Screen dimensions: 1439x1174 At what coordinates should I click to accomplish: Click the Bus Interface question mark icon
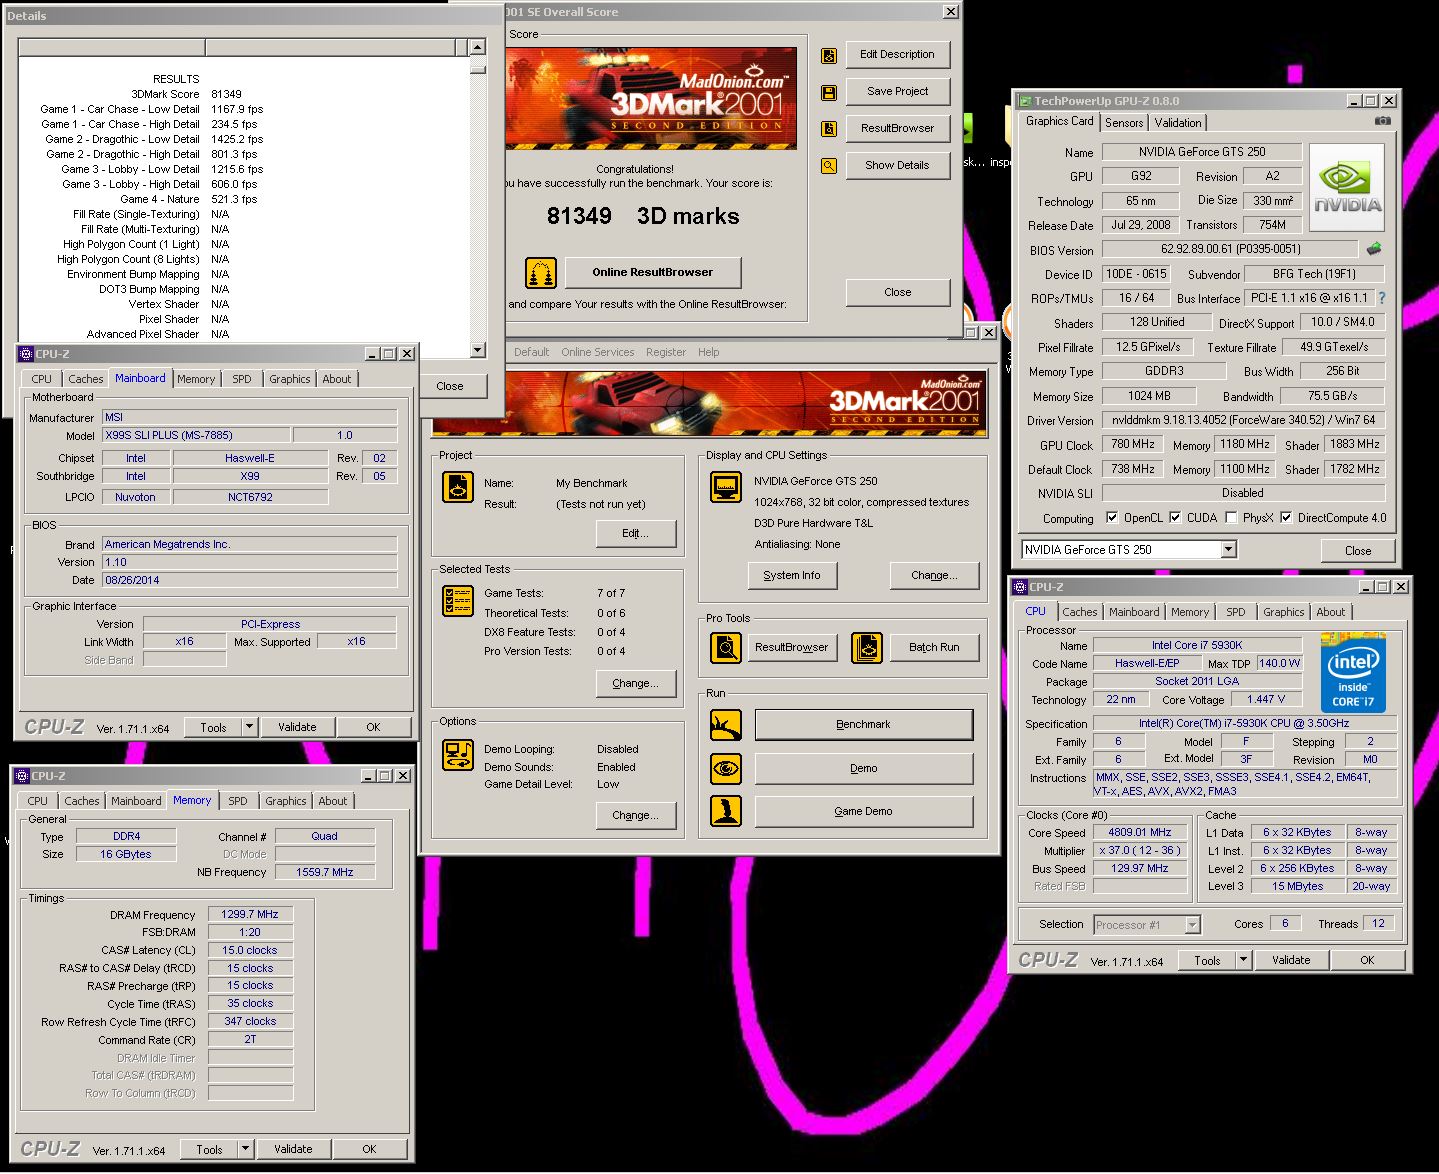(1382, 298)
